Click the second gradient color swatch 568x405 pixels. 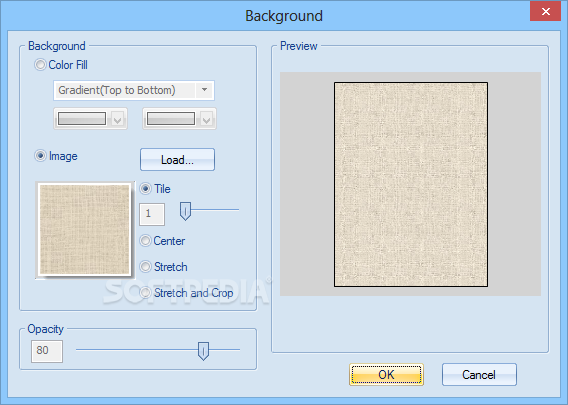point(171,119)
